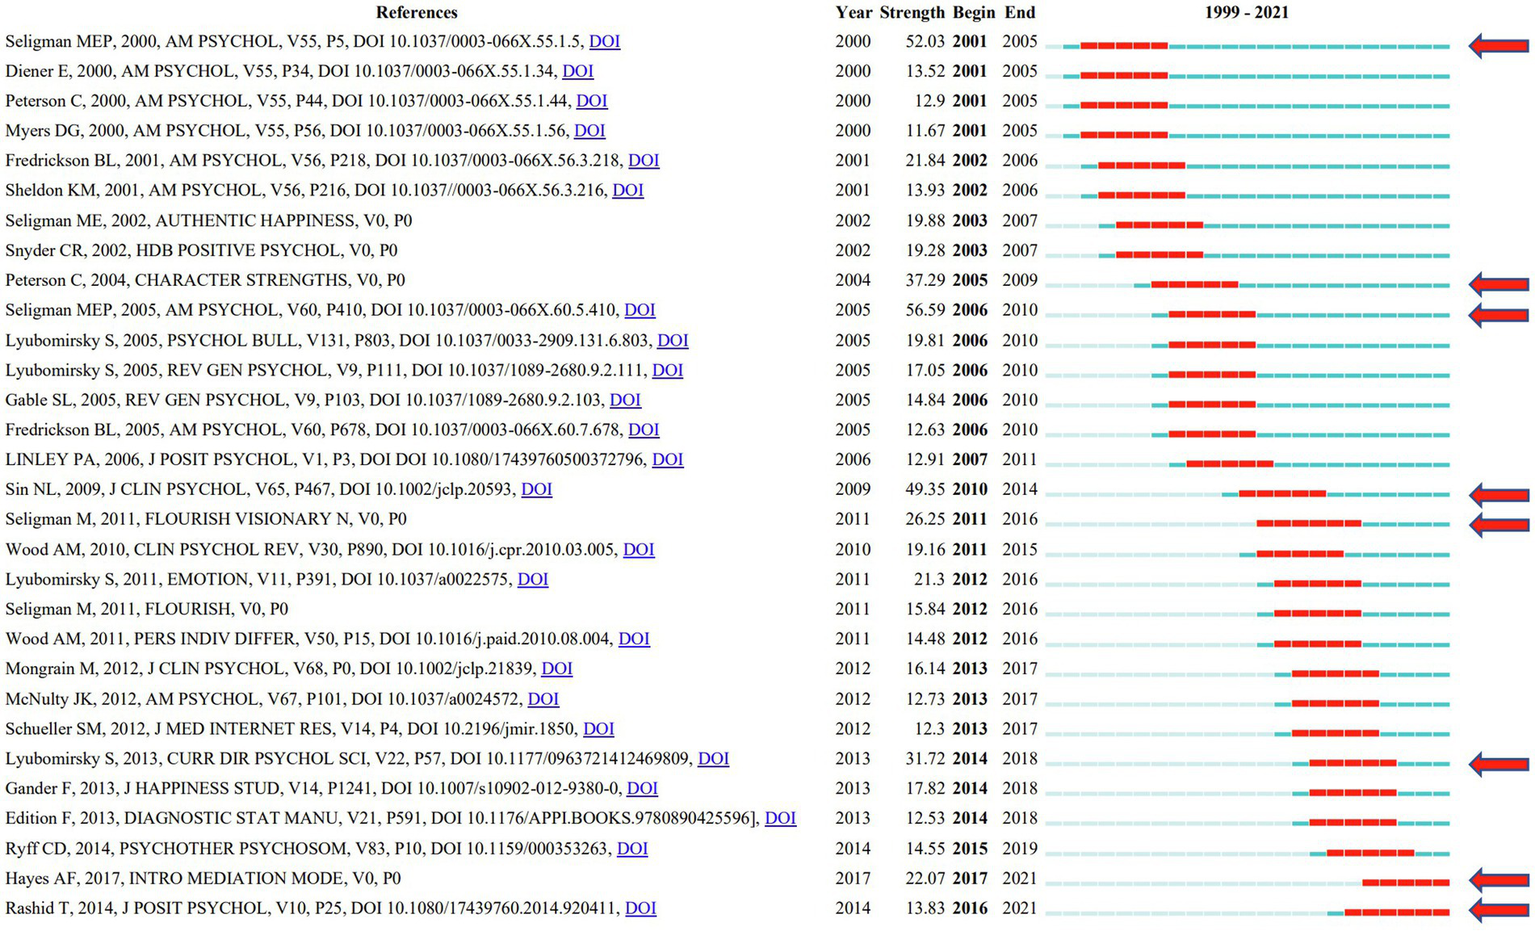Select the Authentic Happiness reference entry

[208, 220]
